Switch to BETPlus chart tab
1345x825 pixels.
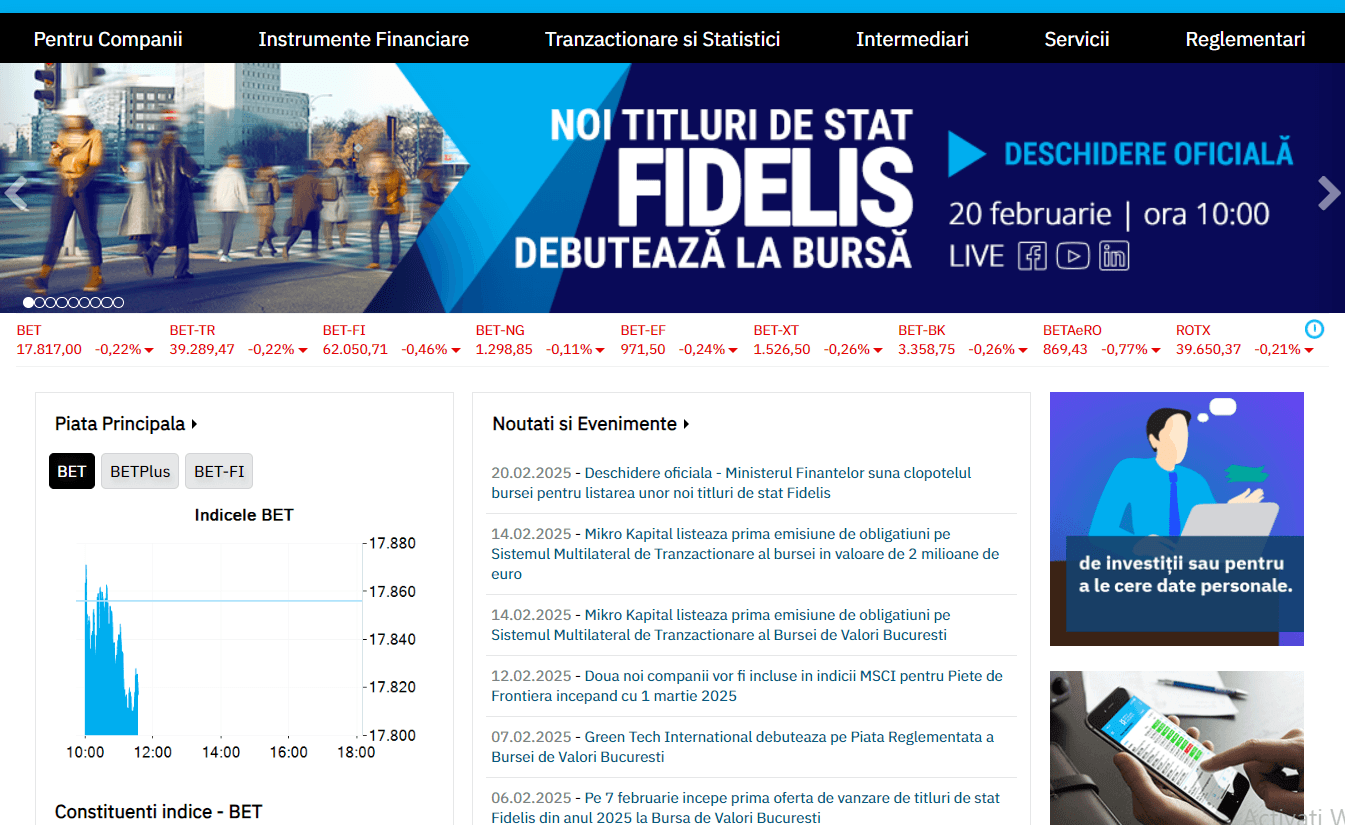(140, 471)
